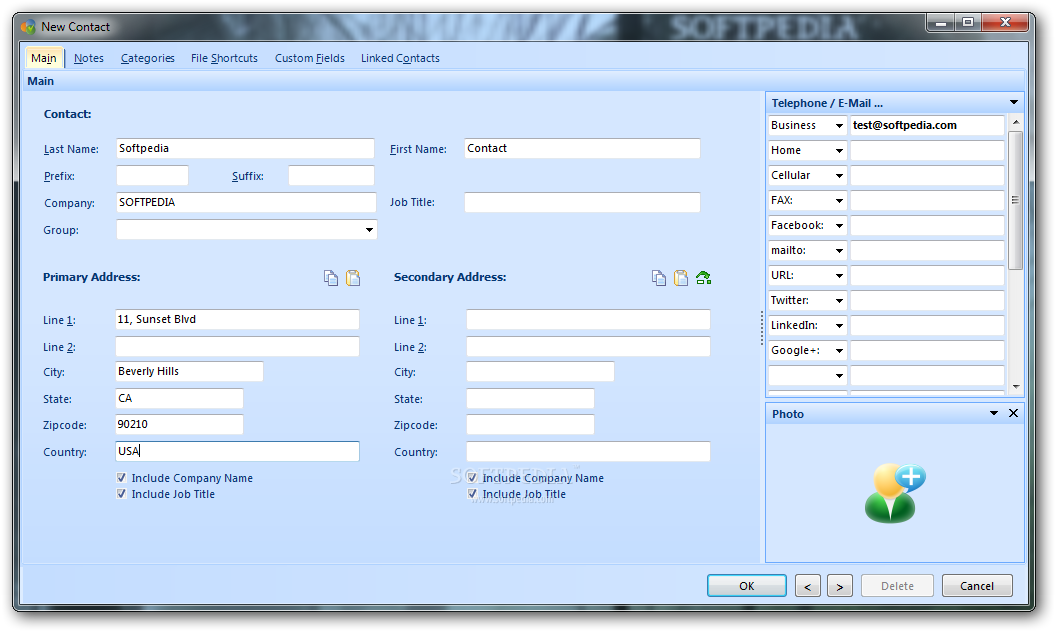Click the Cellular number field

click(927, 175)
